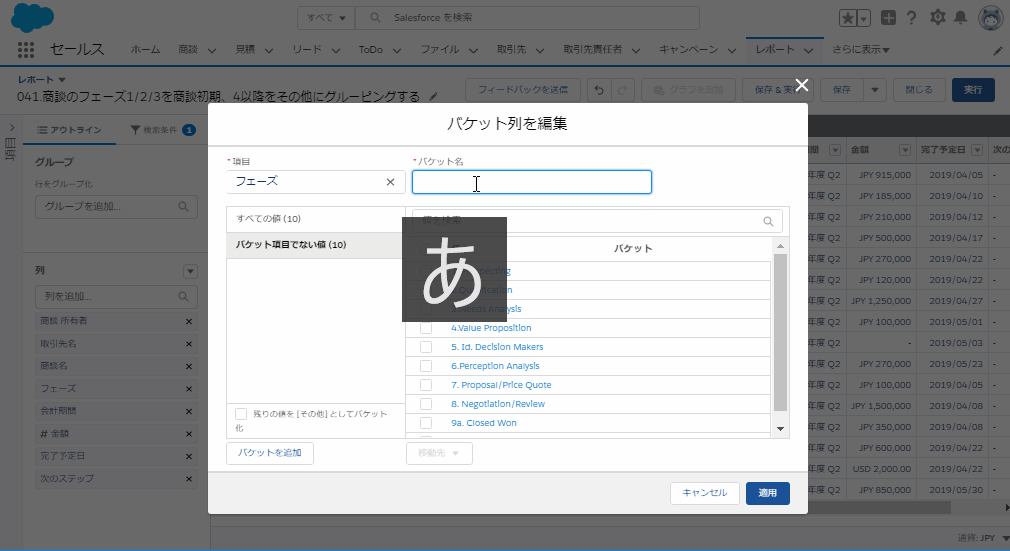Check the 6.Perception Analysis checkbox
Viewport: 1010px width, 551px height.
426,366
